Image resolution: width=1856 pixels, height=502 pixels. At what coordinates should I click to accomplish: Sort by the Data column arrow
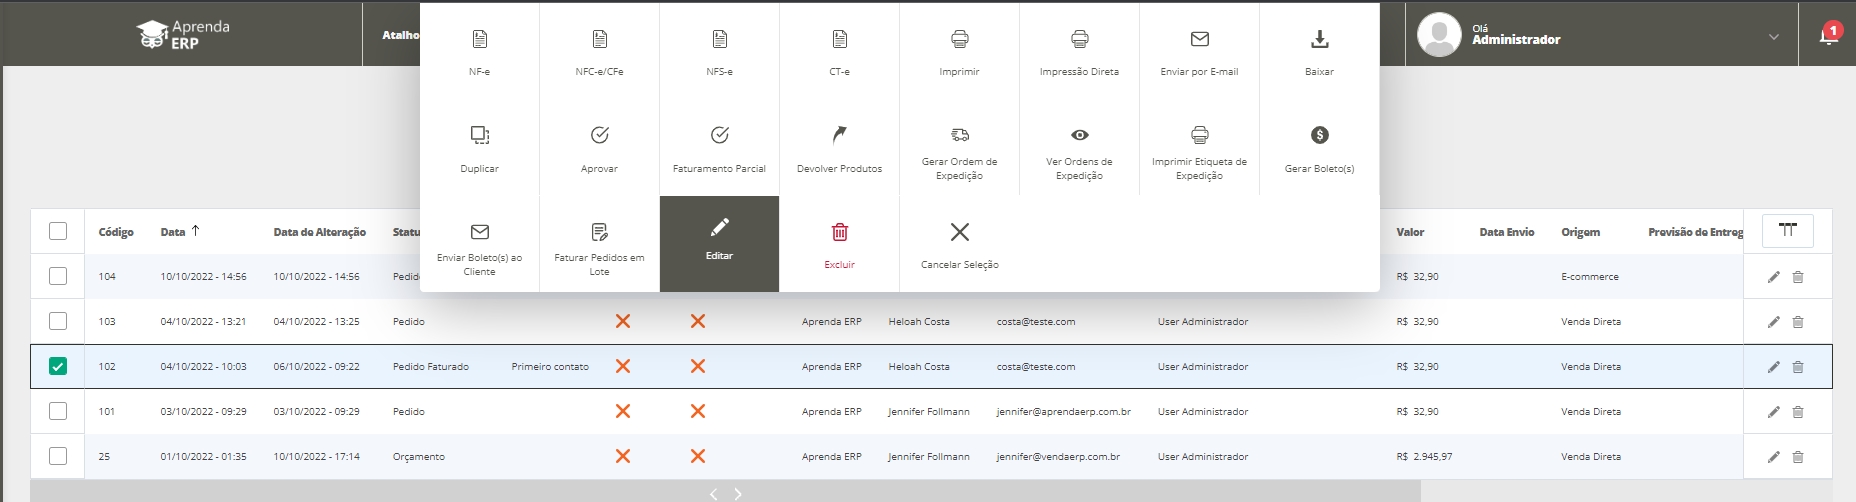click(195, 231)
